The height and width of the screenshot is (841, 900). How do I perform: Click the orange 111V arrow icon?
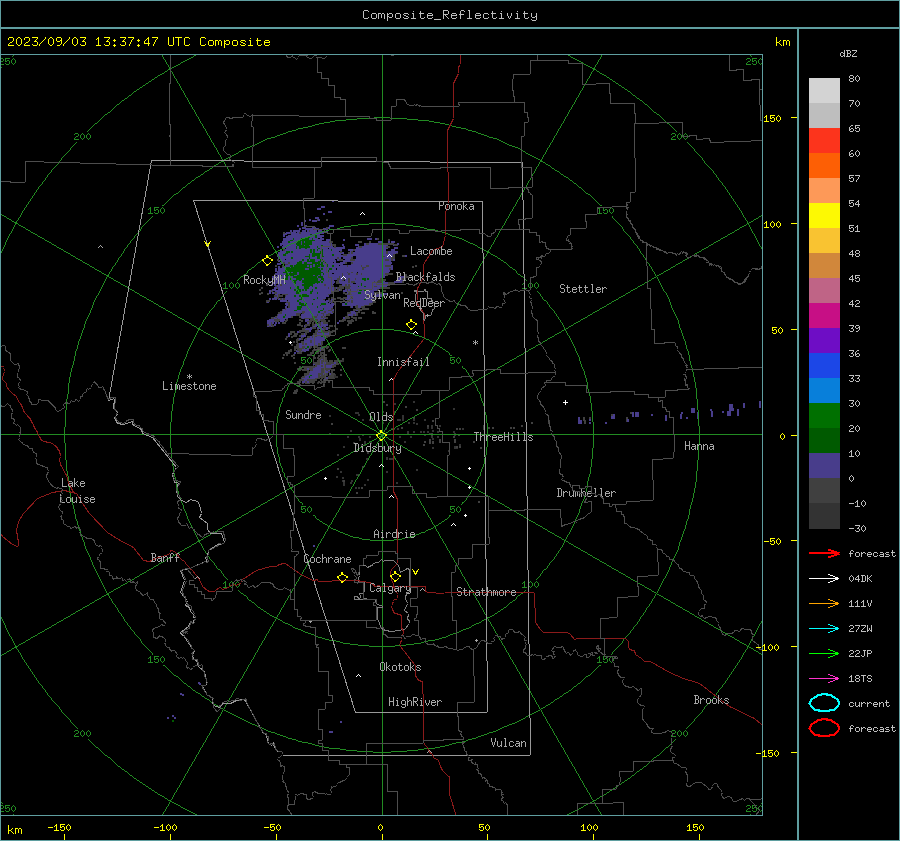[x=824, y=603]
